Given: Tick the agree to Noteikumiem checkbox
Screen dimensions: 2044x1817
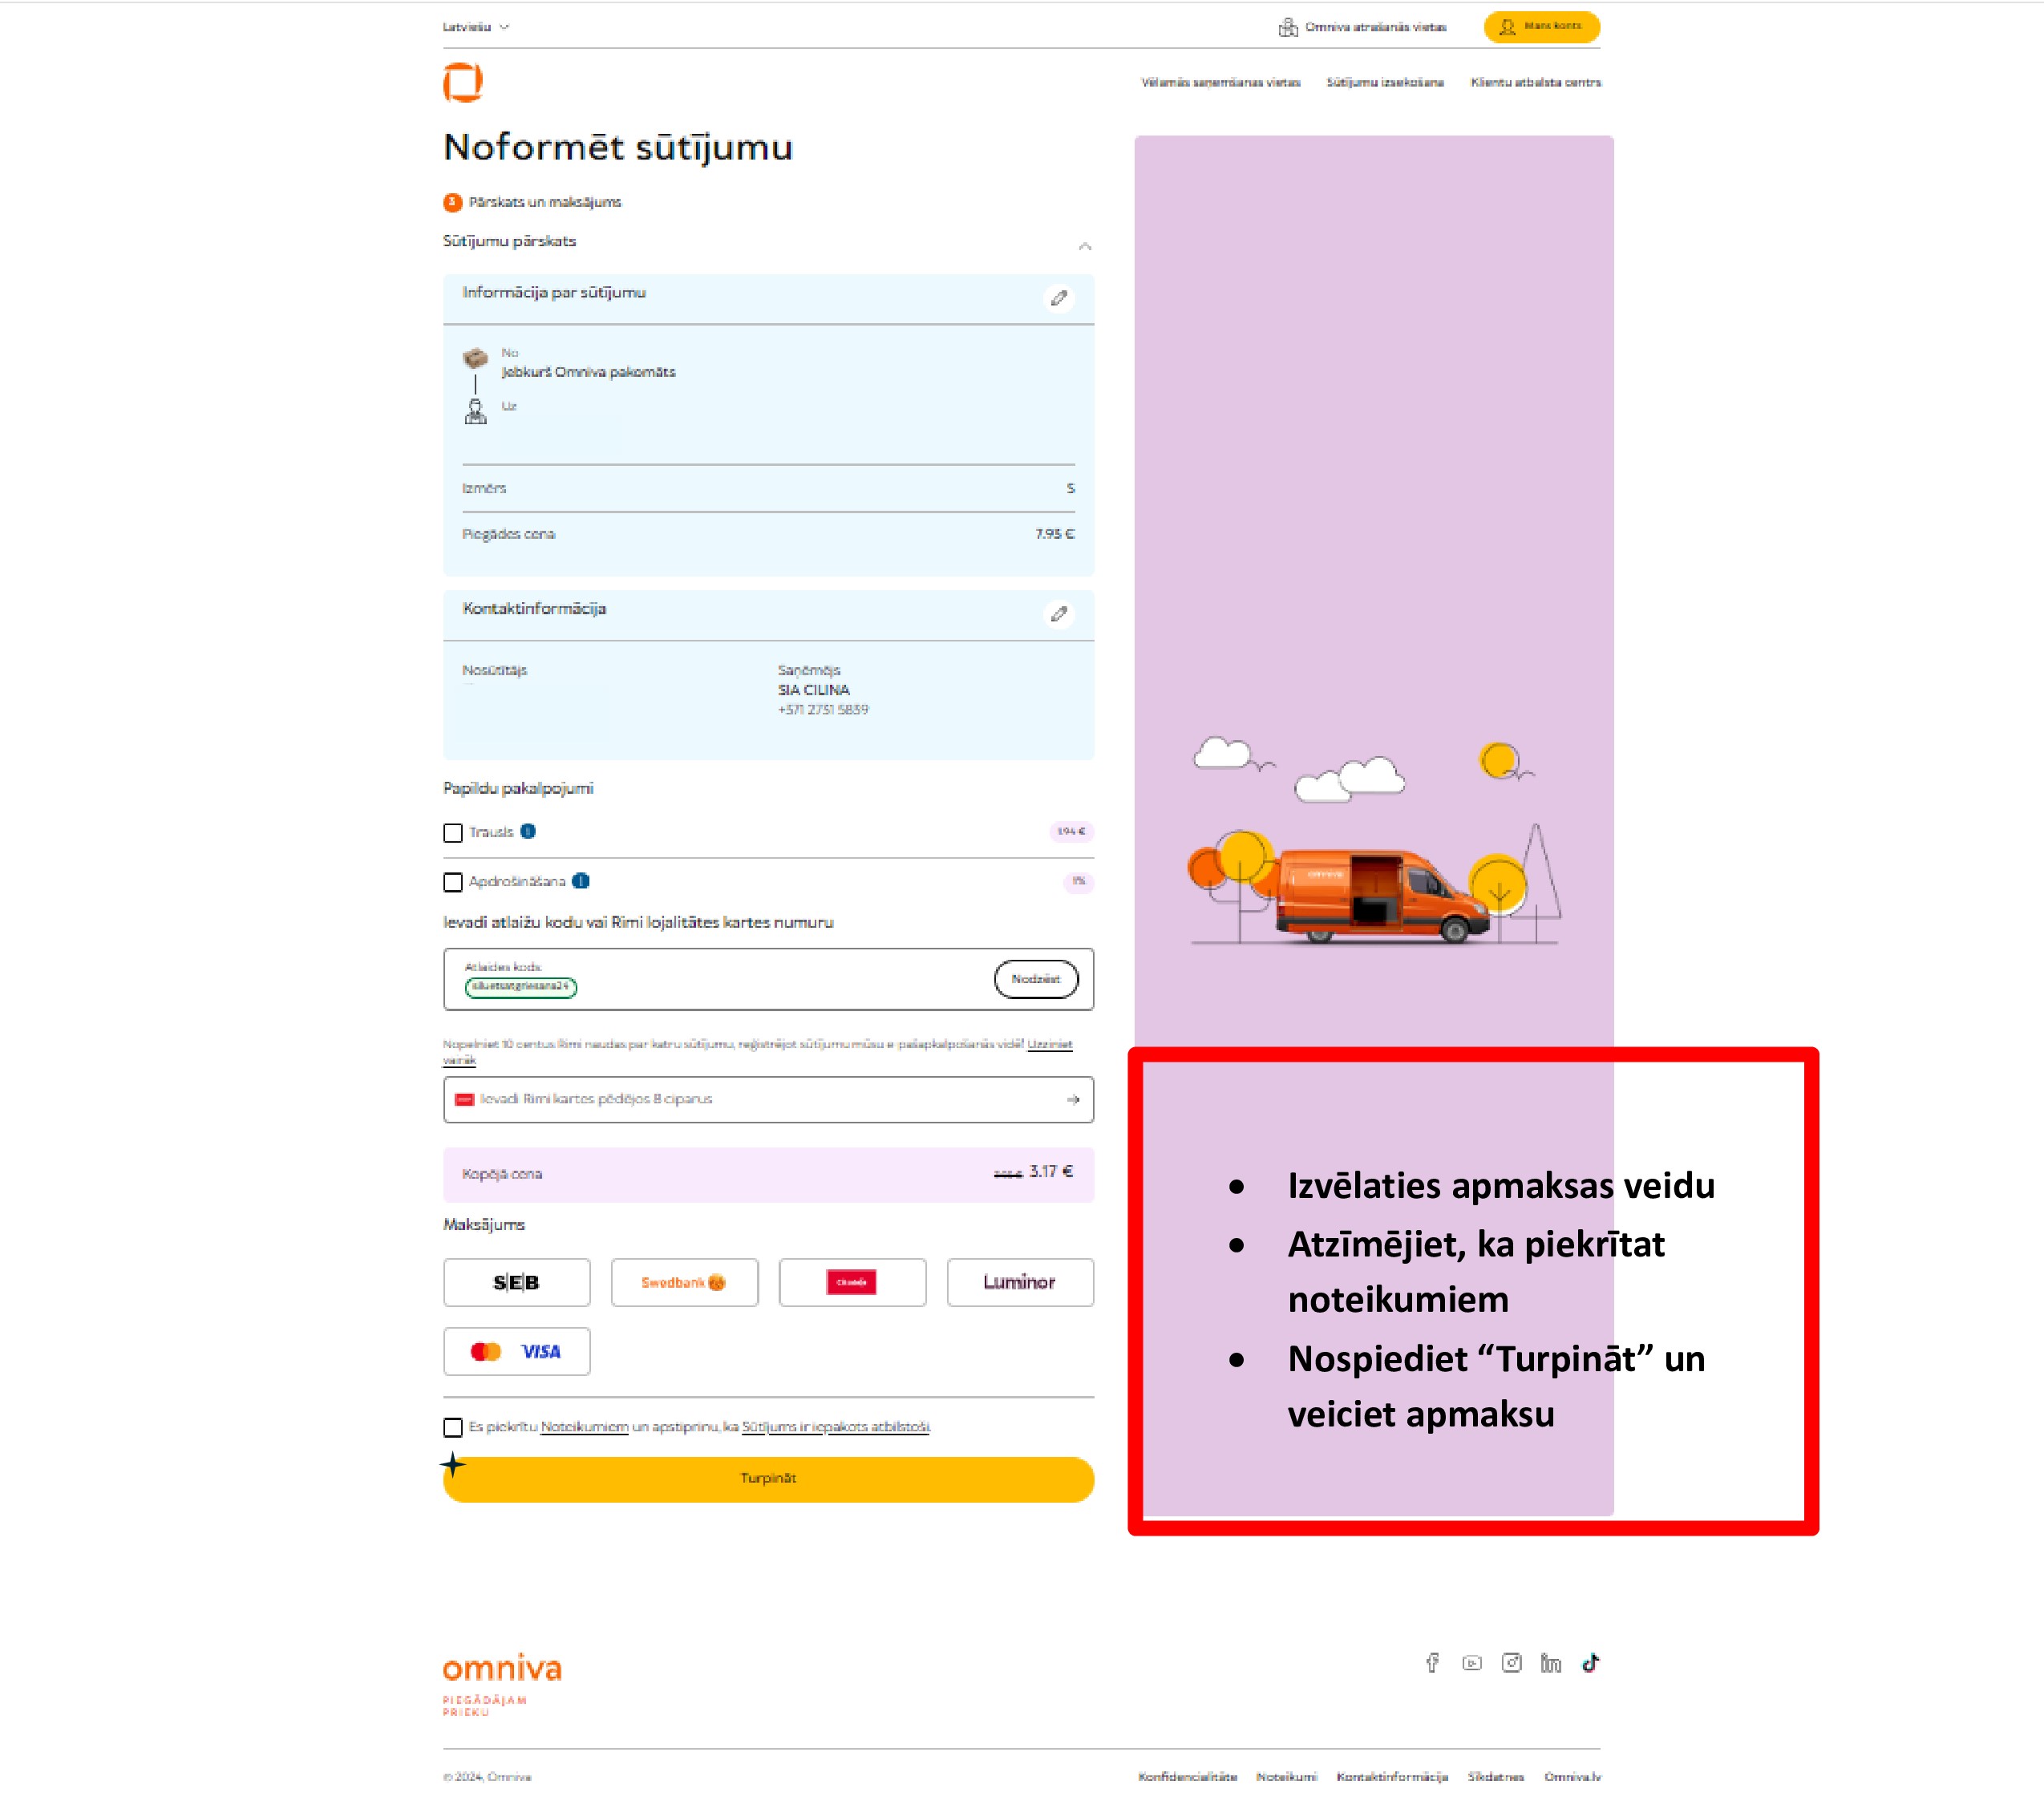Looking at the screenshot, I should coord(453,1427).
